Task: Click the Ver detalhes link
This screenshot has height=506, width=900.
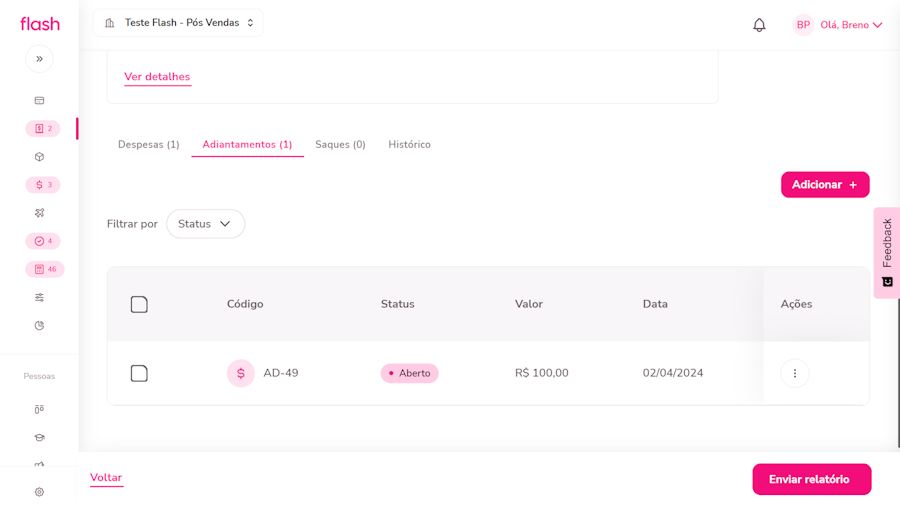Action: coord(157,77)
